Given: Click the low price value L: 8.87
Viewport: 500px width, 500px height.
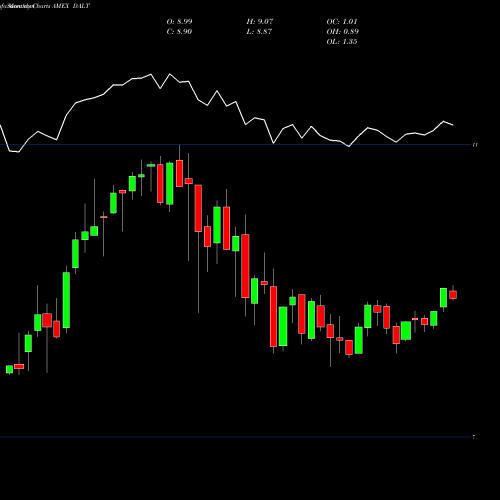Looking at the screenshot, I should tap(259, 32).
